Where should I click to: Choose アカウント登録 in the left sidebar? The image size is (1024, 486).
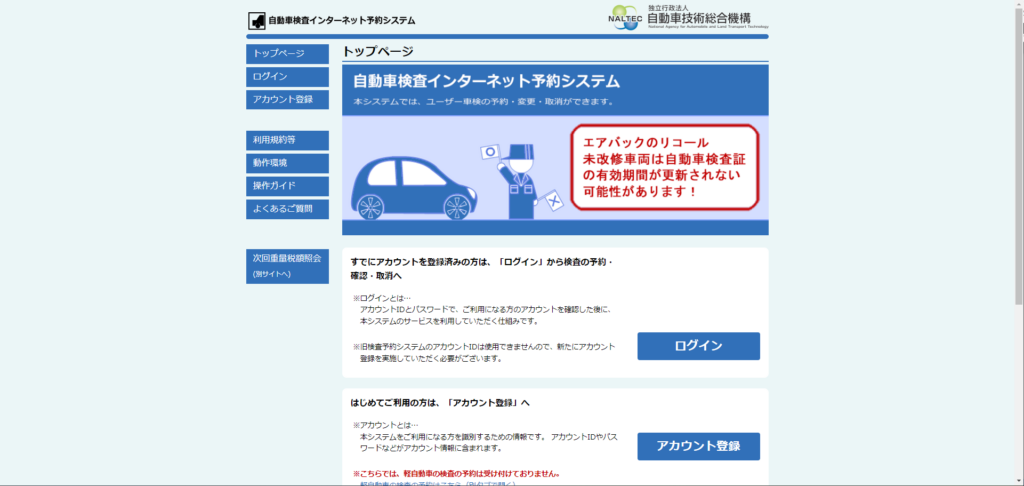287,99
